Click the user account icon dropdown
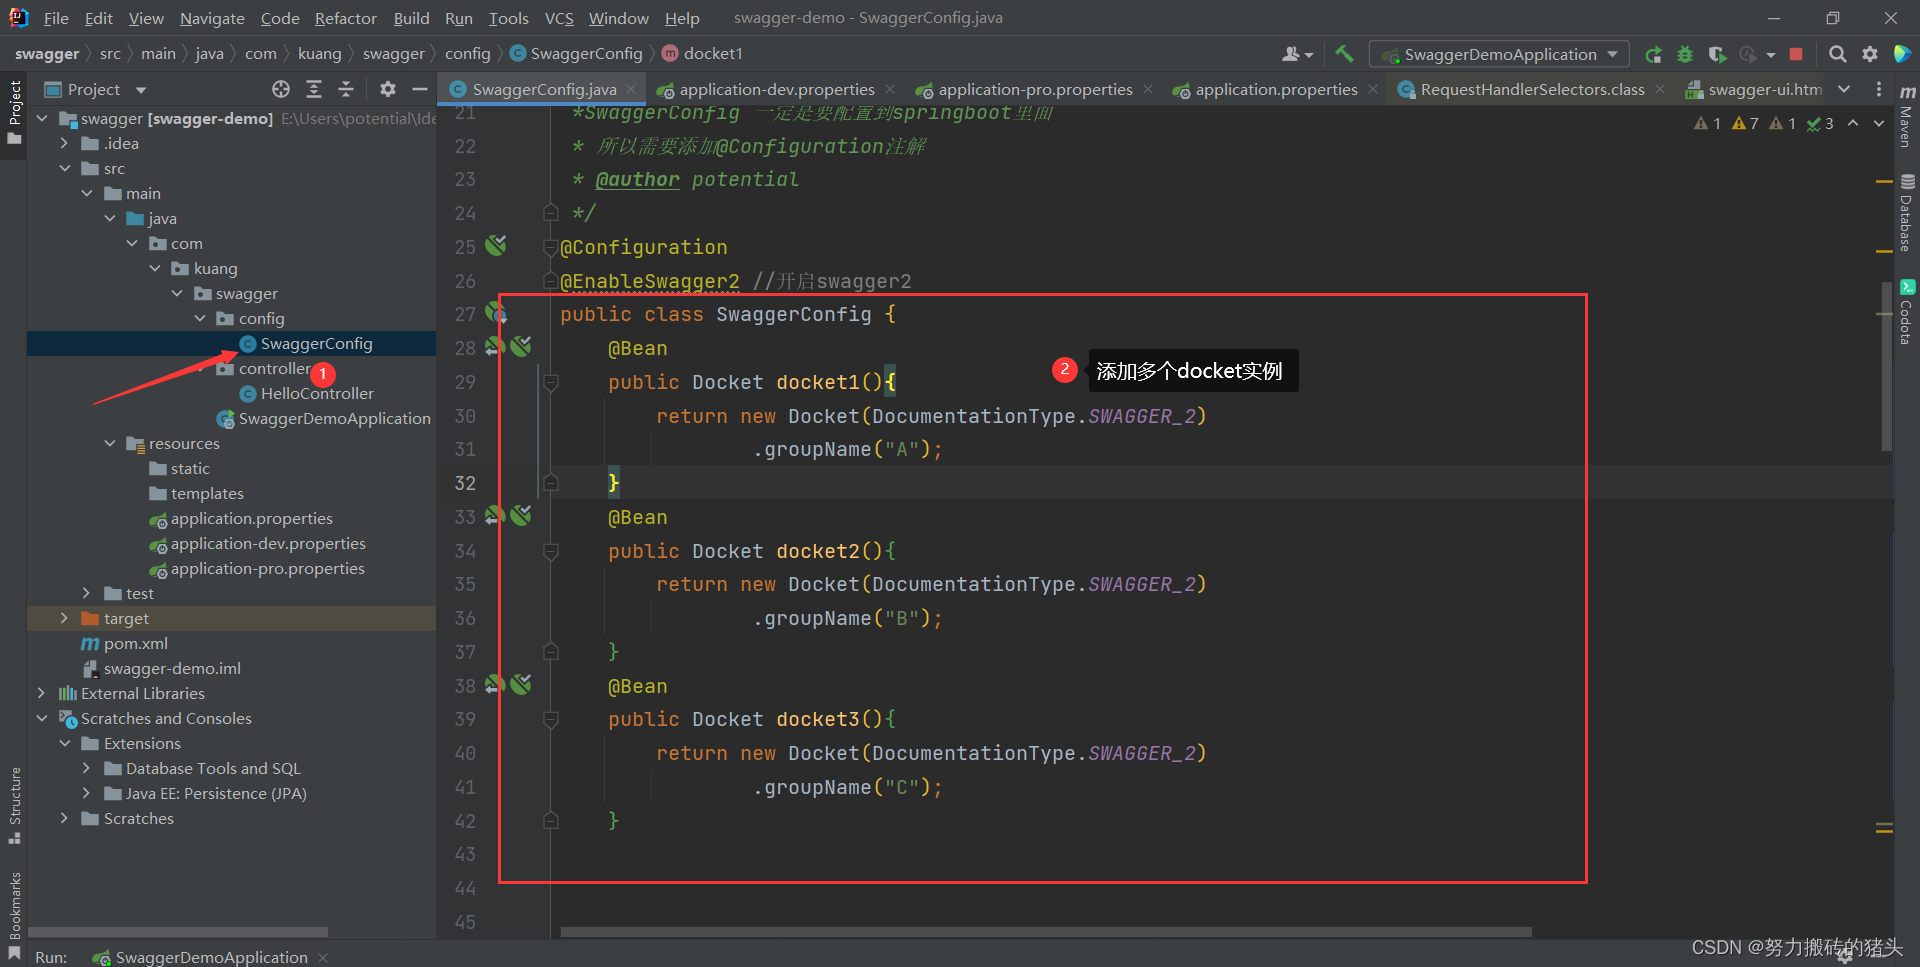Screen dimensions: 1920x967 point(1297,54)
